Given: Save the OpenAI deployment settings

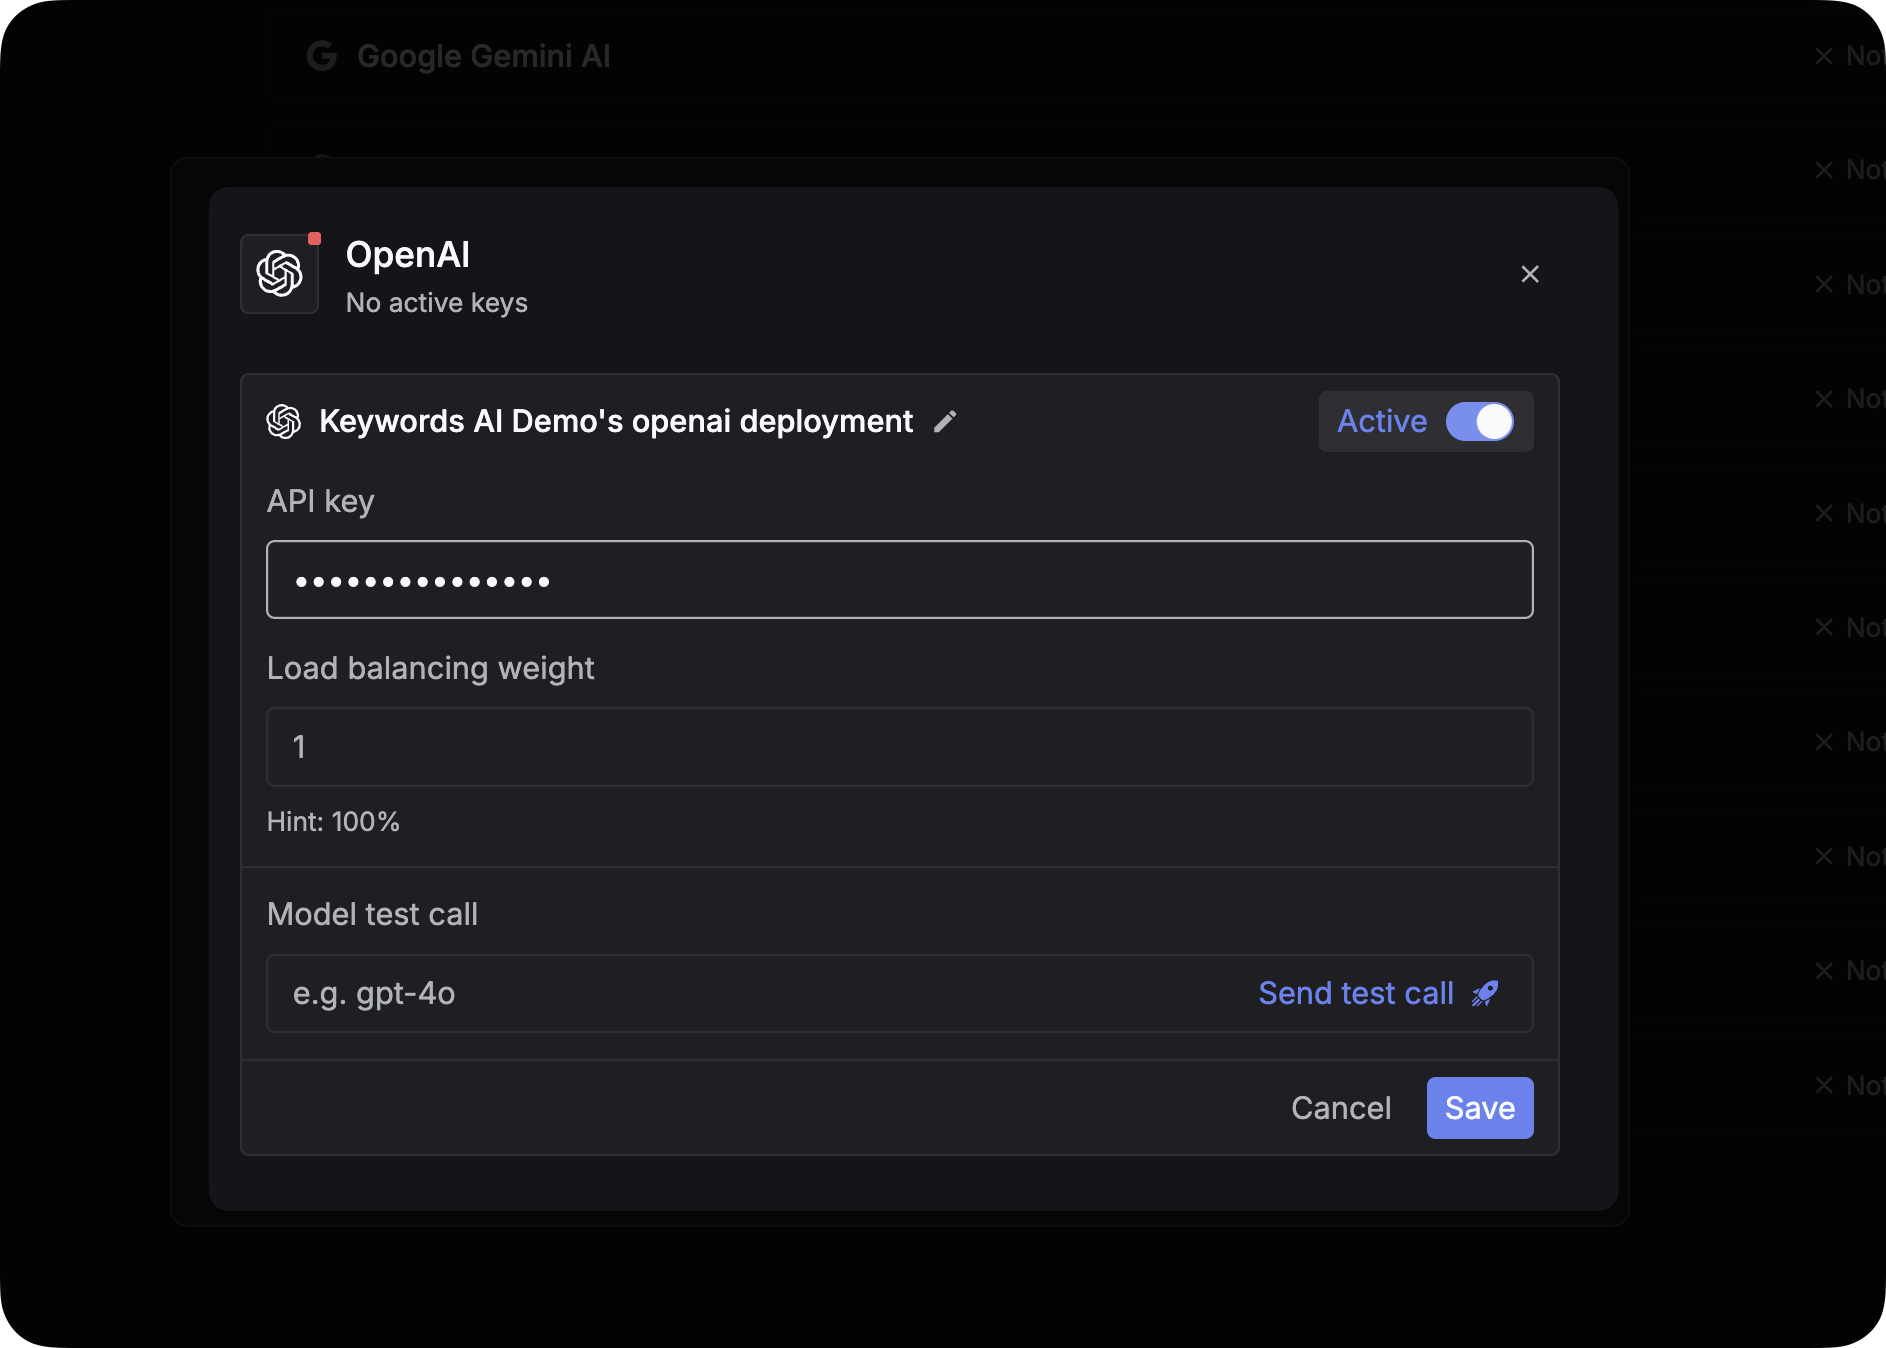Looking at the screenshot, I should click(x=1480, y=1108).
